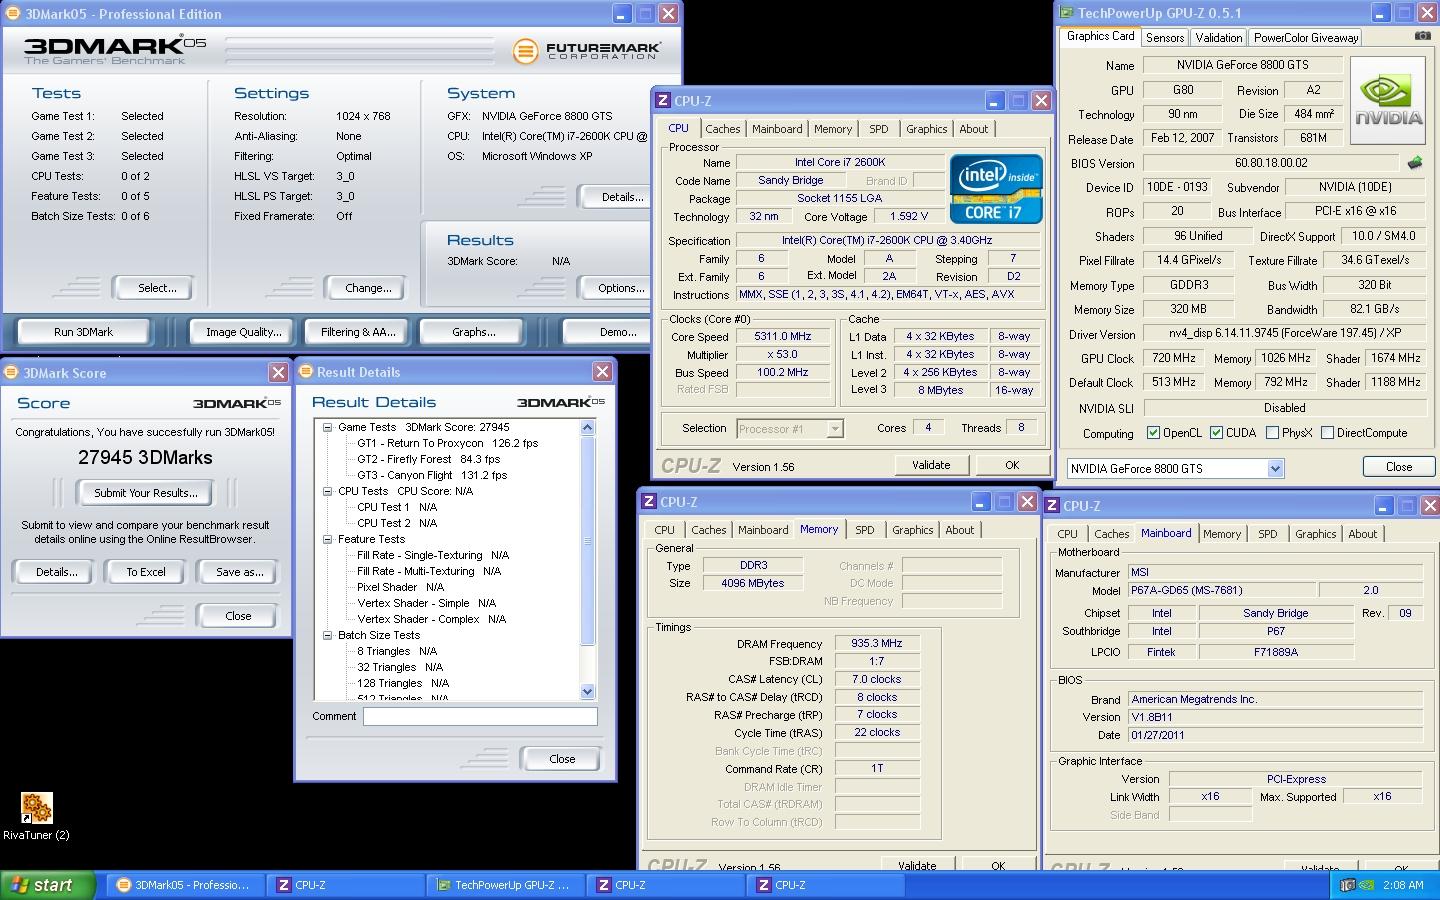The width and height of the screenshot is (1440, 900).
Task: Select the 32 Triangles result row
Action: 400,667
